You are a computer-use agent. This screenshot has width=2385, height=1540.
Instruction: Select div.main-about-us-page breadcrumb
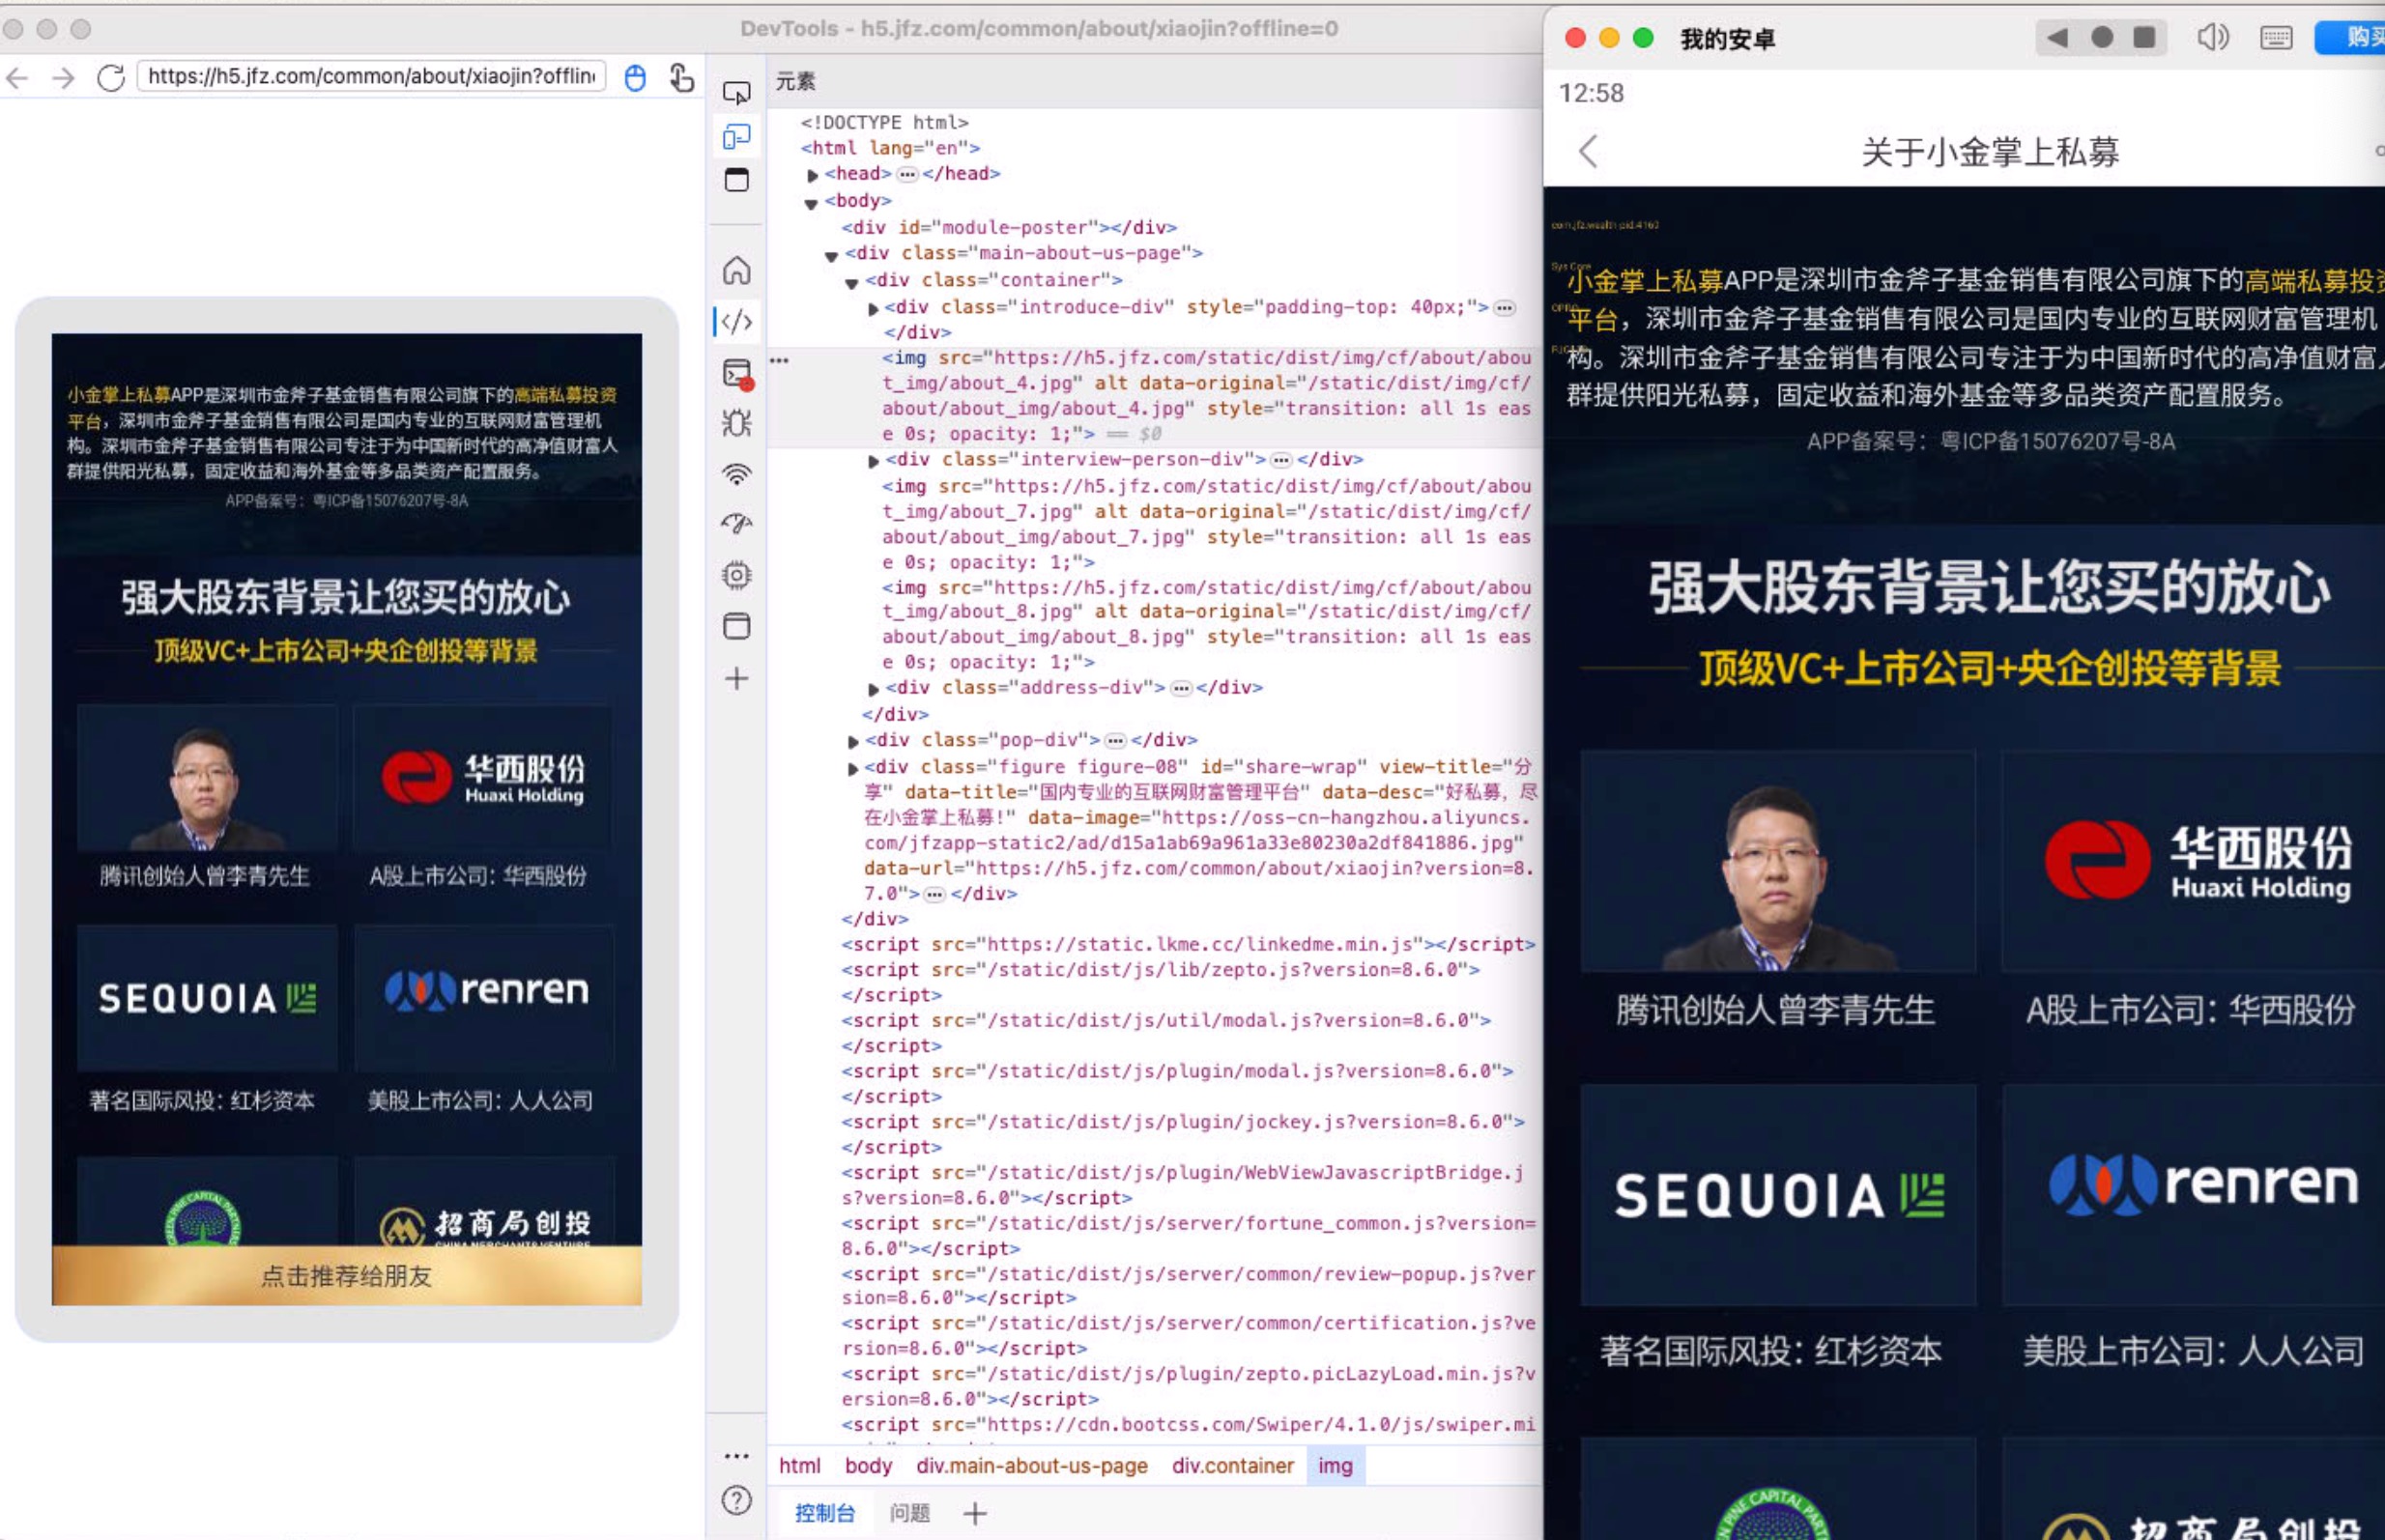[1032, 1465]
